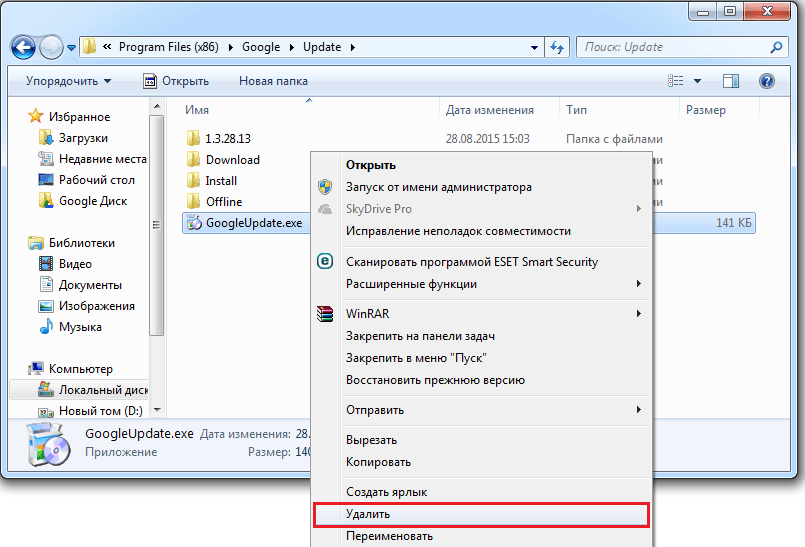Screen dimensions: 805x547
Task: Select Копировать in the context menu
Action: click(378, 462)
